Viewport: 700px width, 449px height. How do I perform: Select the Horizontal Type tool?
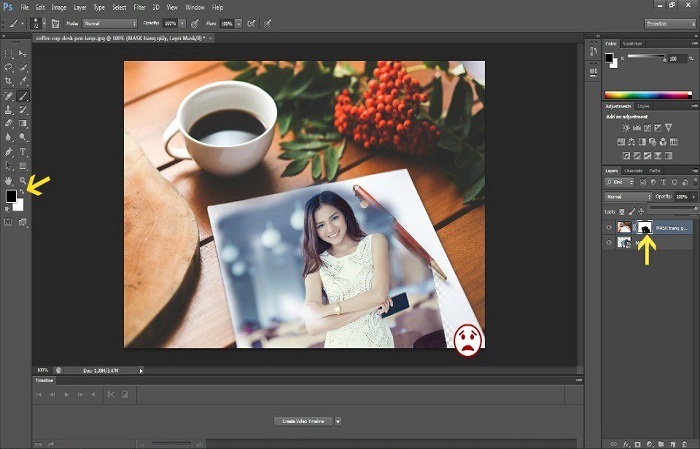(23, 151)
